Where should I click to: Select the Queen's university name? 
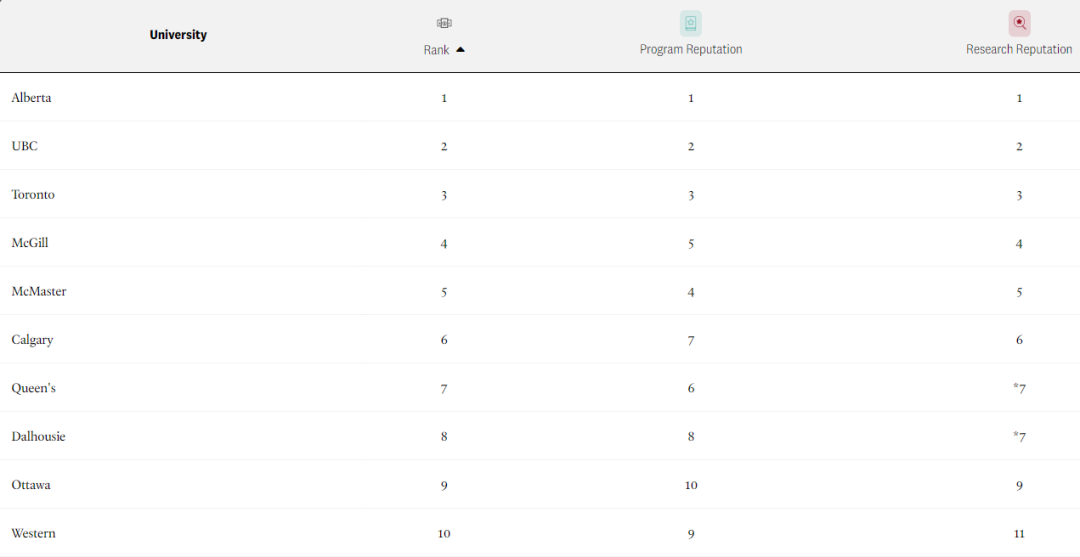34,388
